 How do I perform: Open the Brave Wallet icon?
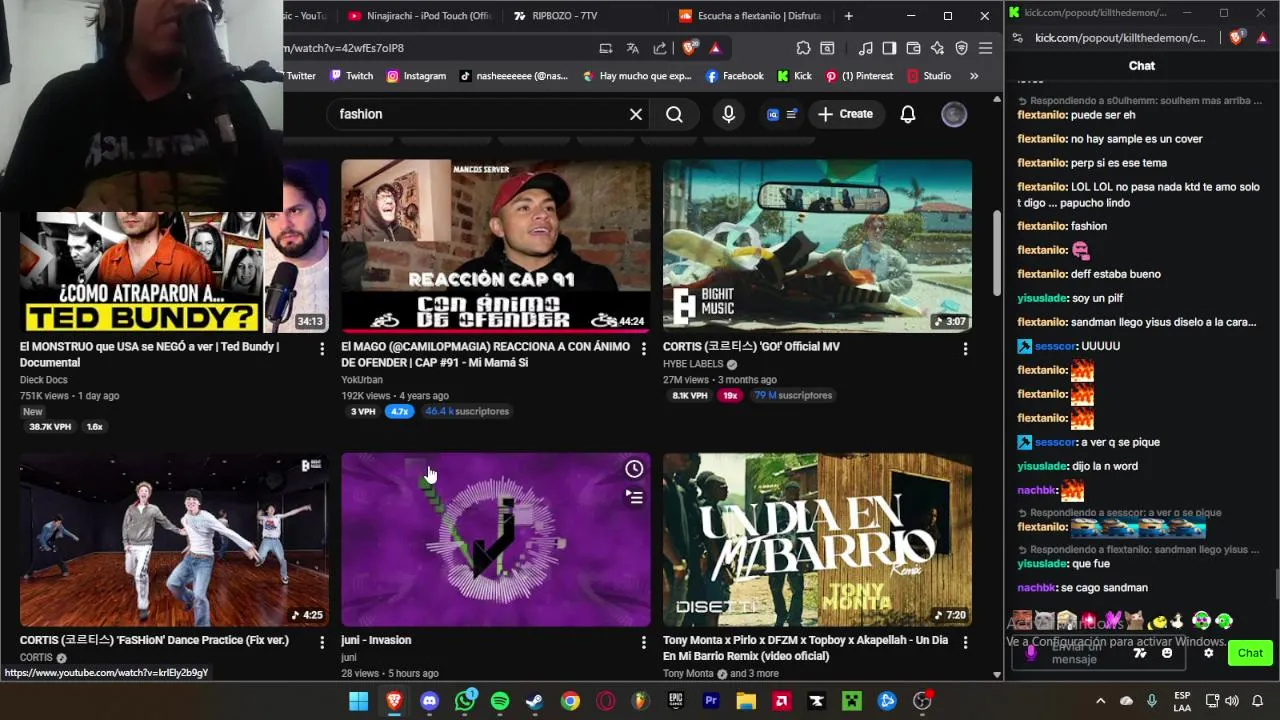coord(913,48)
